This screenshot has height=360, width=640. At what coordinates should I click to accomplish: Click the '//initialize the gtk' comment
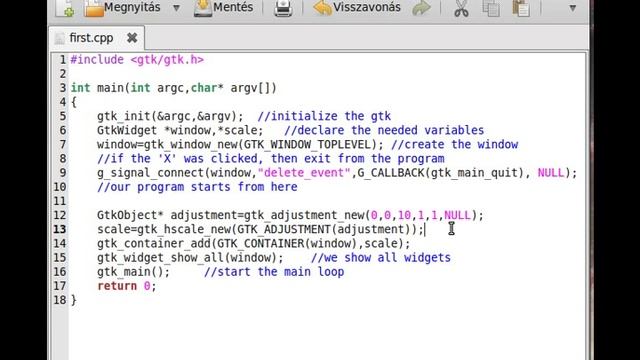click(324, 116)
